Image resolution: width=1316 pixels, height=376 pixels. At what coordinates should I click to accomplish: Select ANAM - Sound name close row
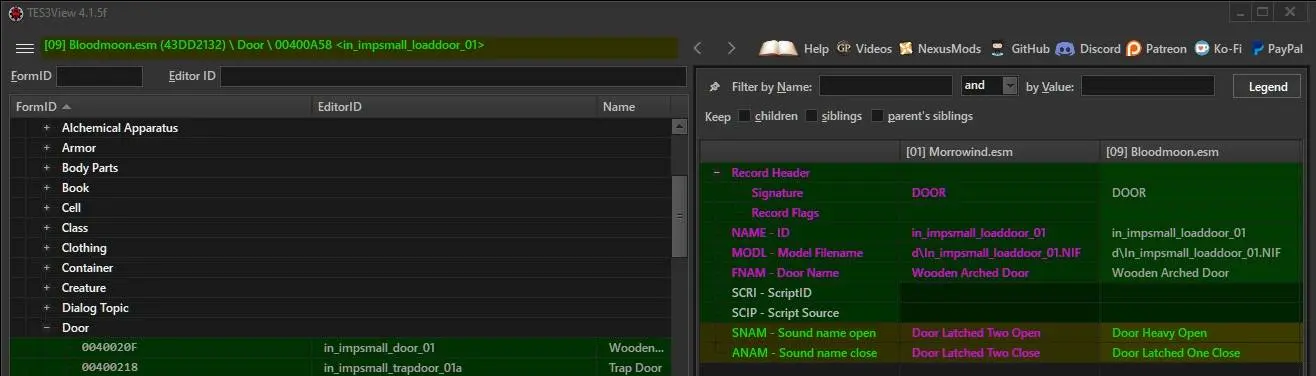[x=1002, y=353]
